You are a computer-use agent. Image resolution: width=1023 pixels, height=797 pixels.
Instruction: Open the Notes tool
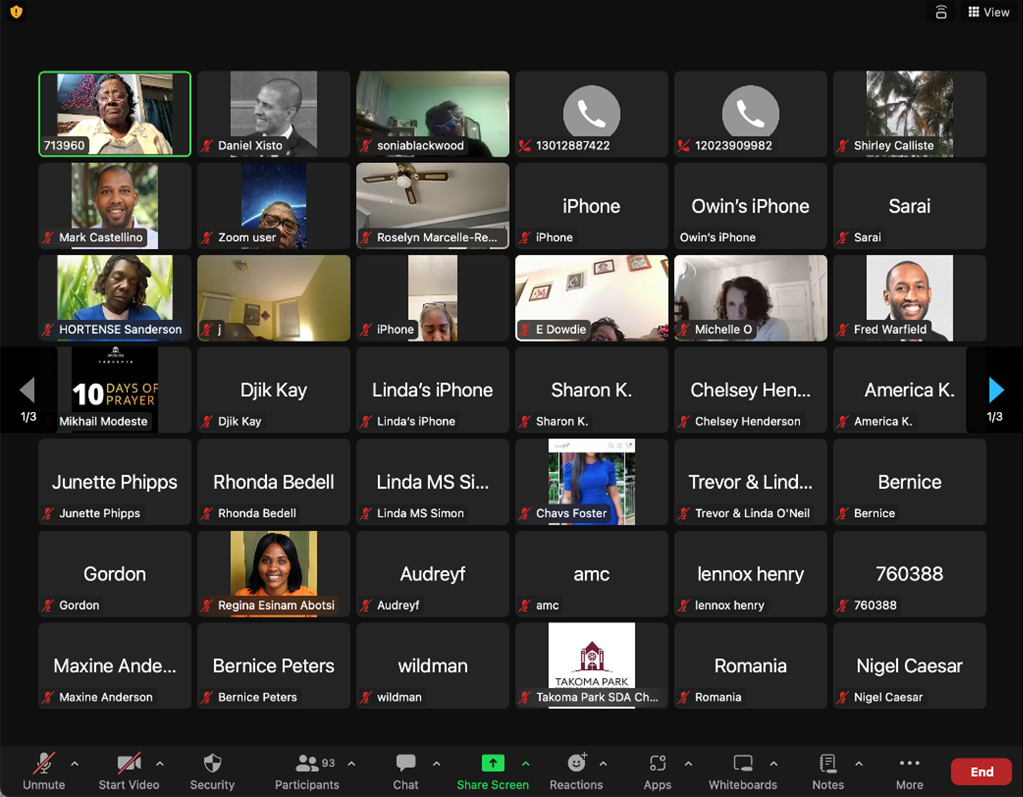(x=827, y=771)
